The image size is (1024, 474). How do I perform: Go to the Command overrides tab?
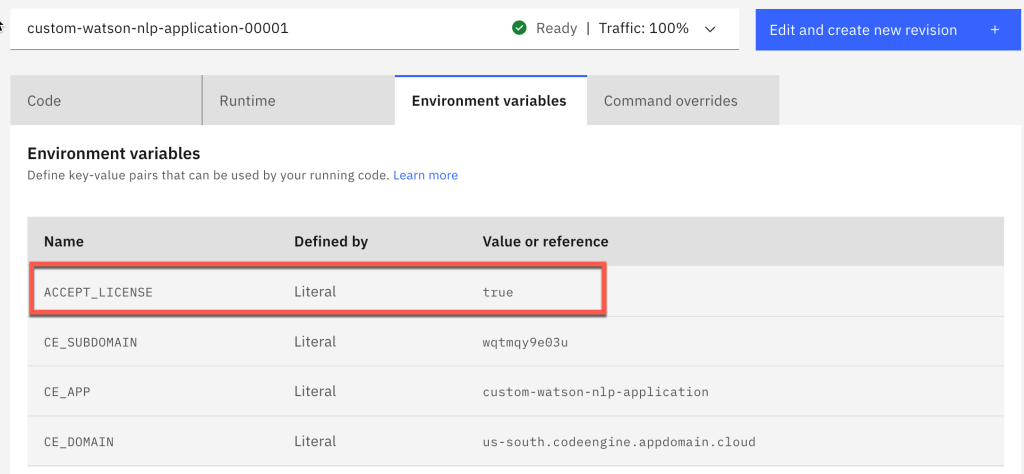(x=670, y=101)
